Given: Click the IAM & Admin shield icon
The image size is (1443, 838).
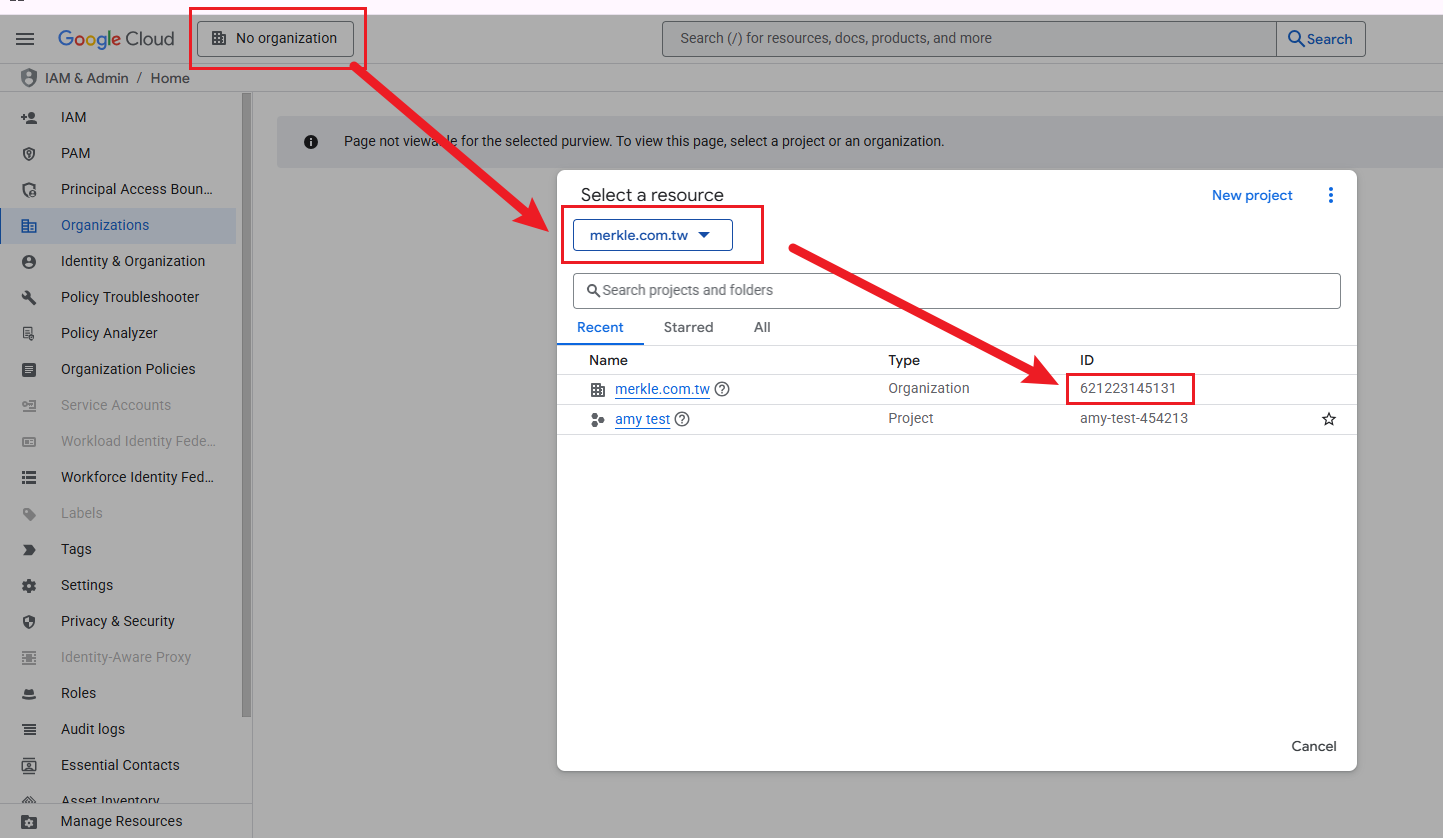Looking at the screenshot, I should point(29,78).
